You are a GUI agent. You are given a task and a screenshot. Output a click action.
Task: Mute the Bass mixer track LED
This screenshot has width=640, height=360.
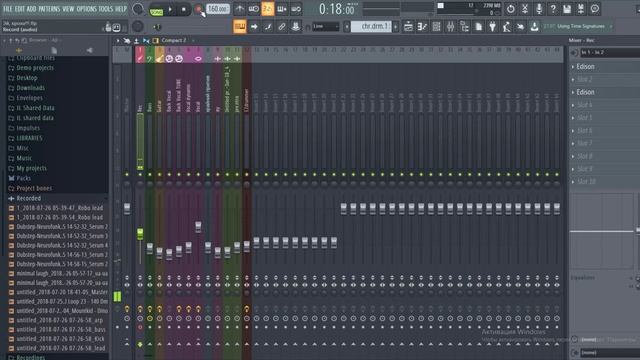[x=150, y=174]
